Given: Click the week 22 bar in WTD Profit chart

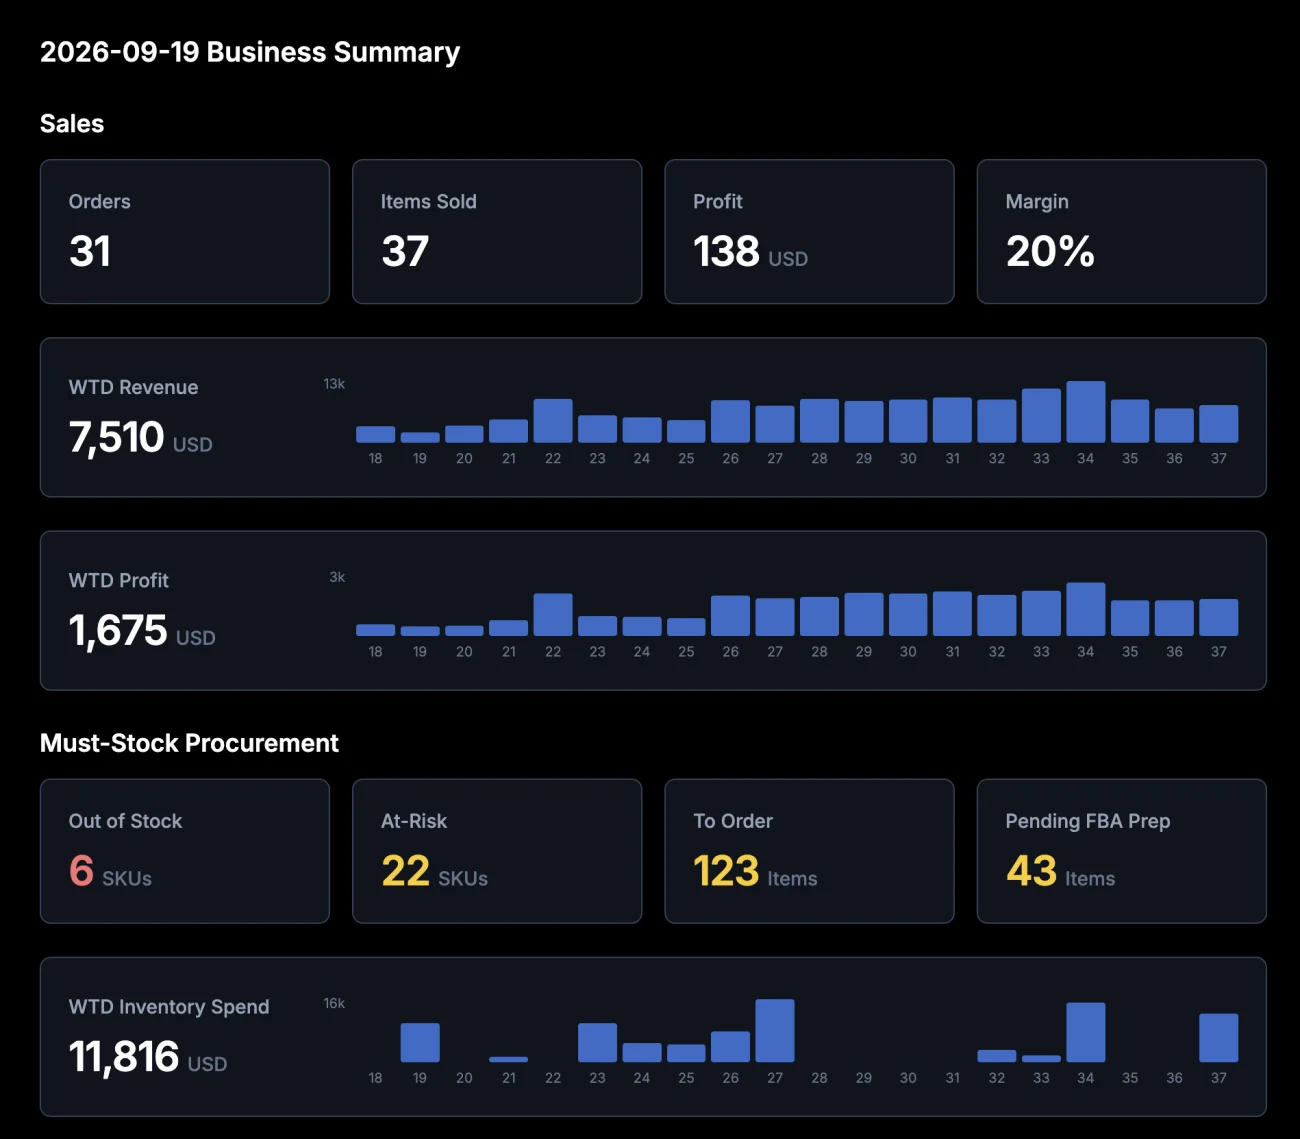Looking at the screenshot, I should pyautogui.click(x=553, y=614).
